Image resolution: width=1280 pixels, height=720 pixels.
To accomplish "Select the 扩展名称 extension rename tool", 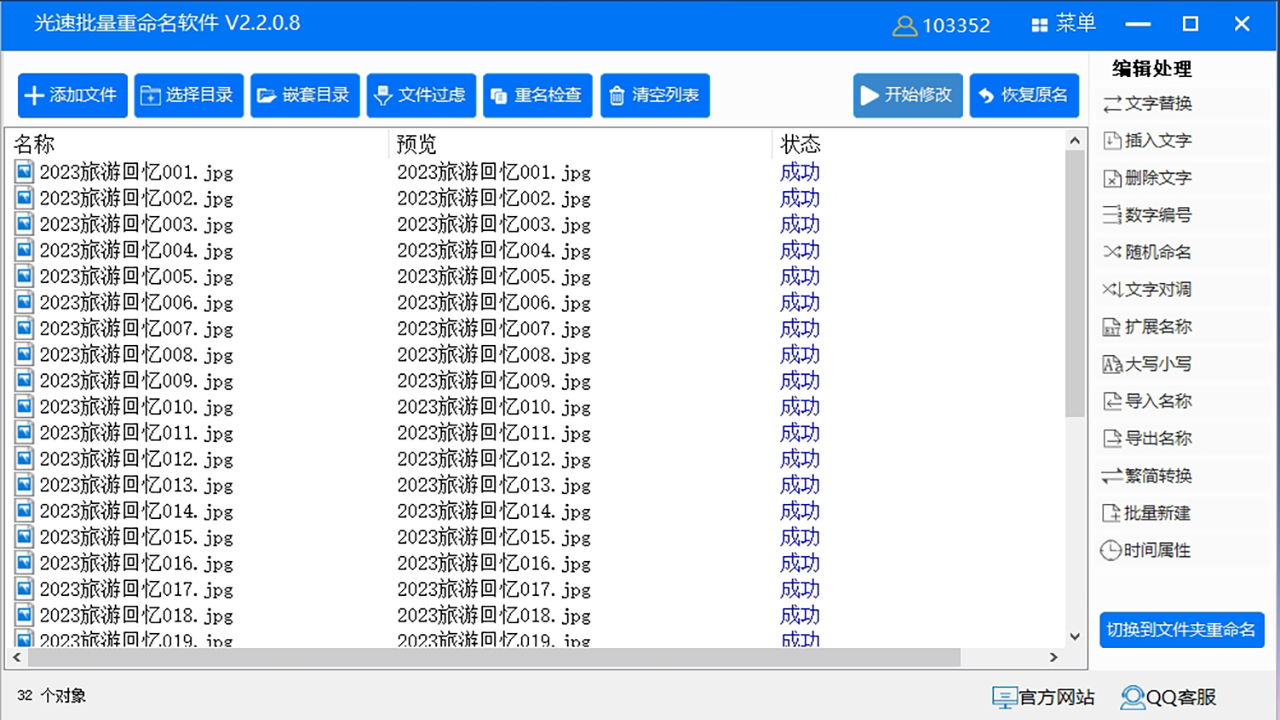I will click(1143, 326).
